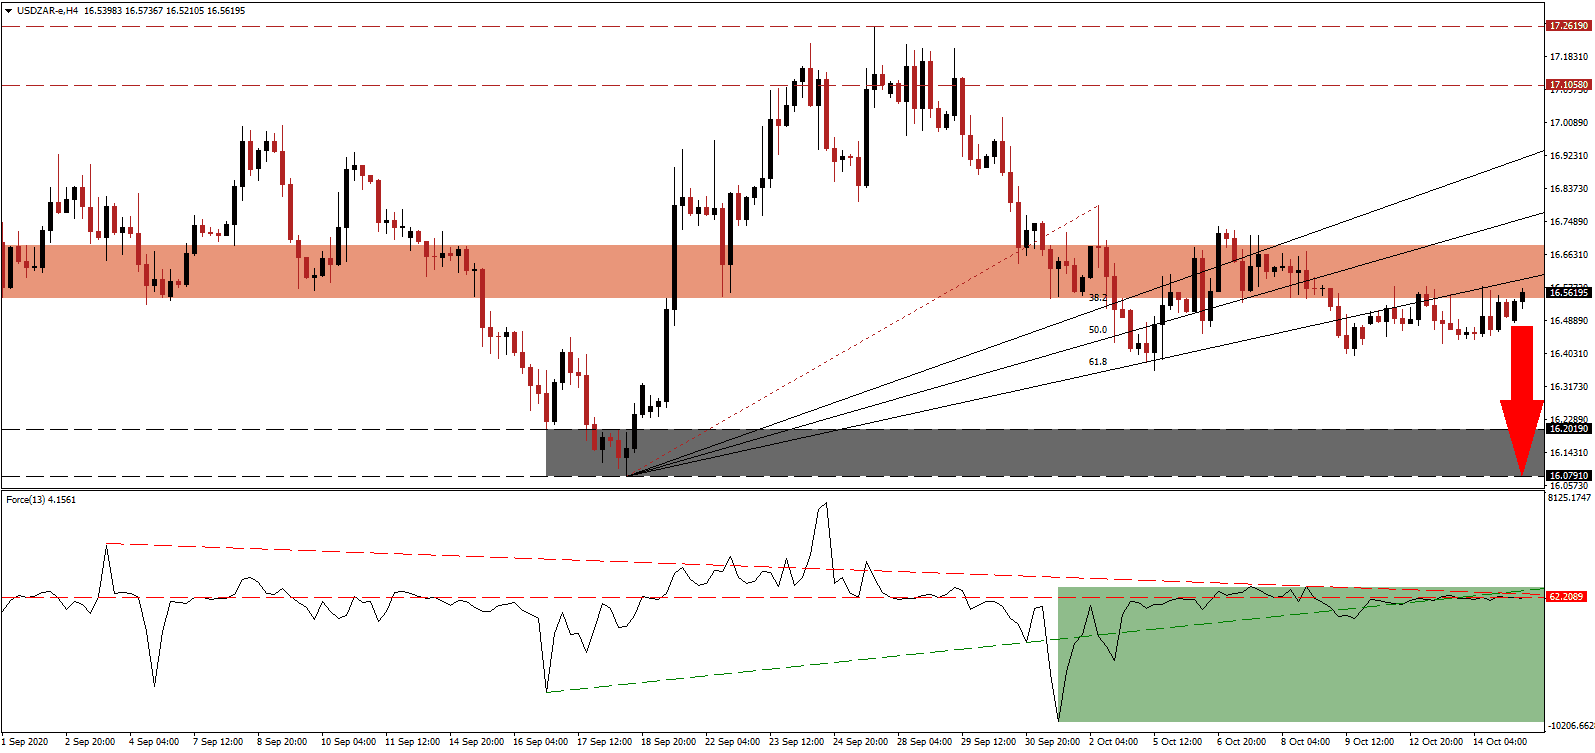Click the 38.2 Fibonacci fan label
The width and height of the screenshot is (1595, 753).
(1097, 298)
